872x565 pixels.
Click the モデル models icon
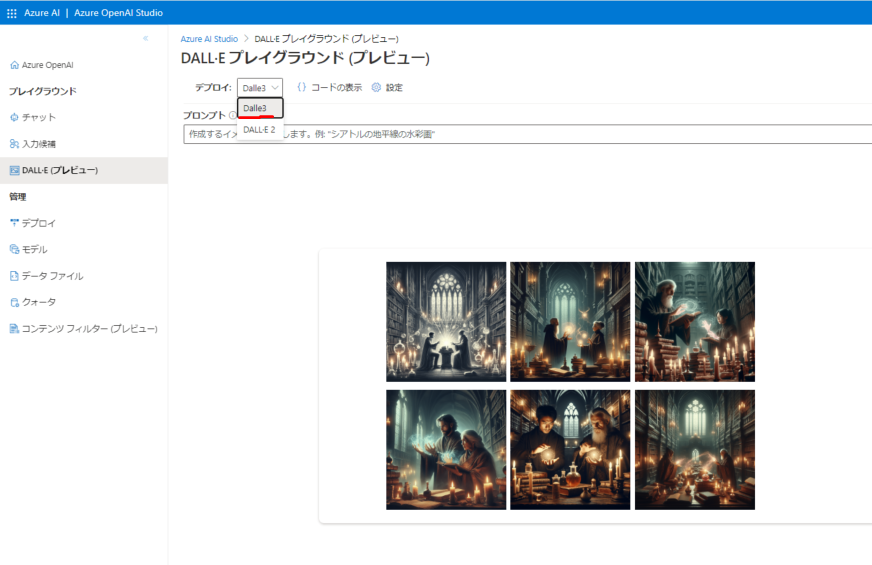(x=14, y=249)
